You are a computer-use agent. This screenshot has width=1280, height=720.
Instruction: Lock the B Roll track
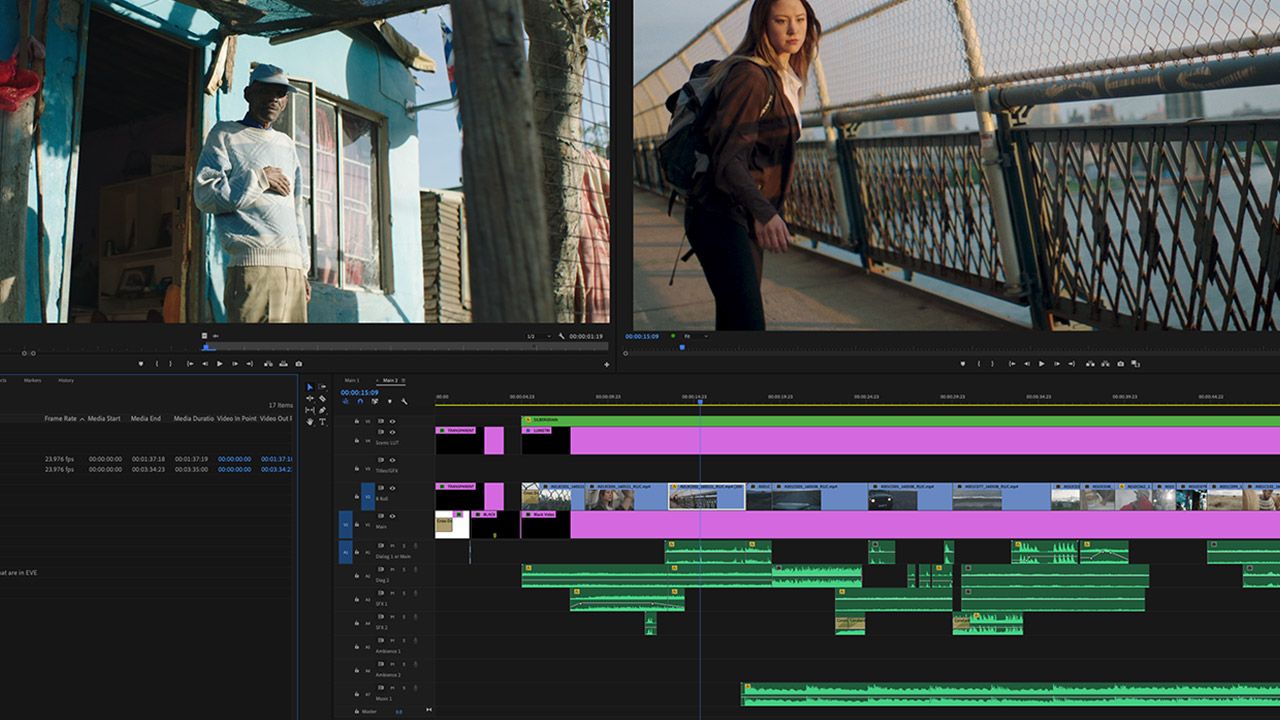pos(357,497)
